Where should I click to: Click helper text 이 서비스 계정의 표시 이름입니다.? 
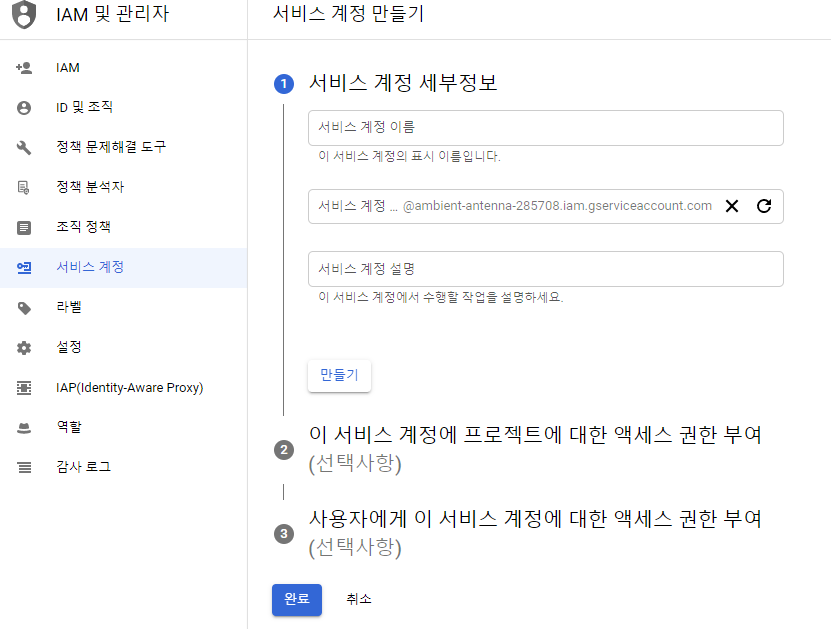409,156
